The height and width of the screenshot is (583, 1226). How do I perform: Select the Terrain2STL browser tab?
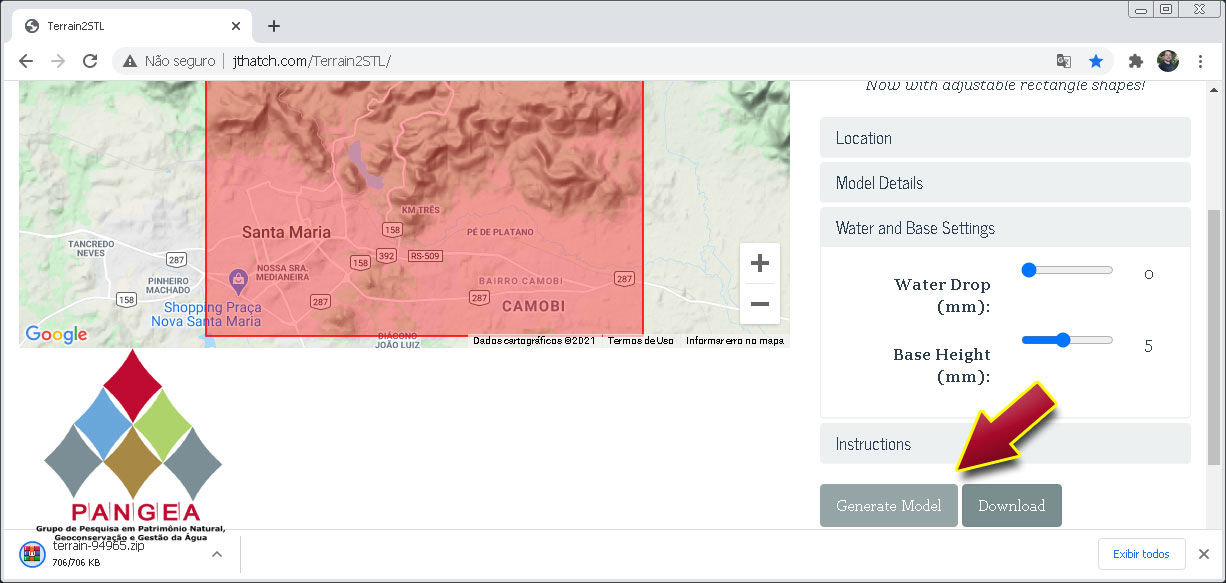tap(133, 26)
